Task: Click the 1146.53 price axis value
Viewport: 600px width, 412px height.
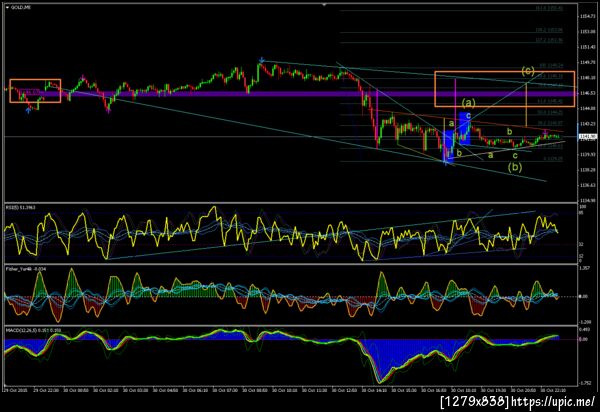Action: pos(587,93)
